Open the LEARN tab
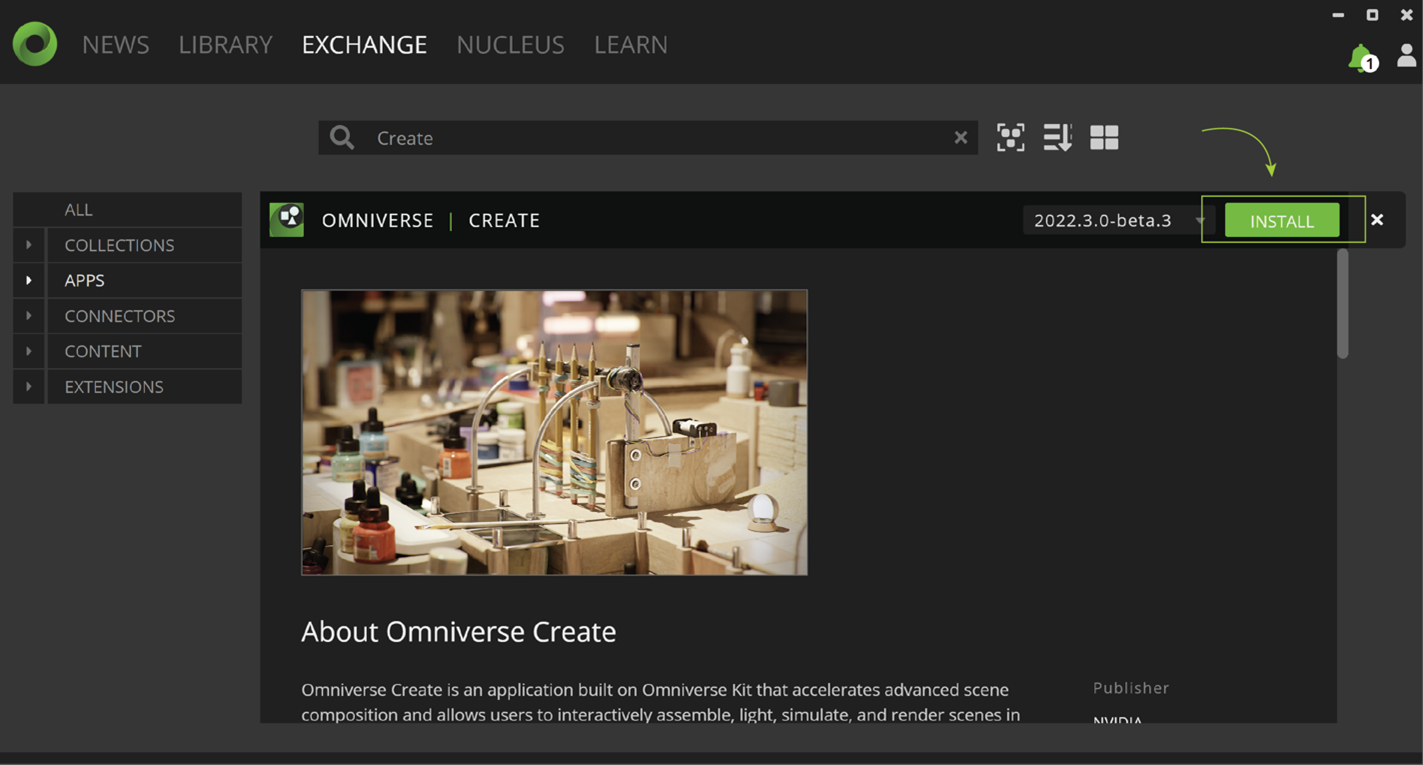 click(631, 44)
